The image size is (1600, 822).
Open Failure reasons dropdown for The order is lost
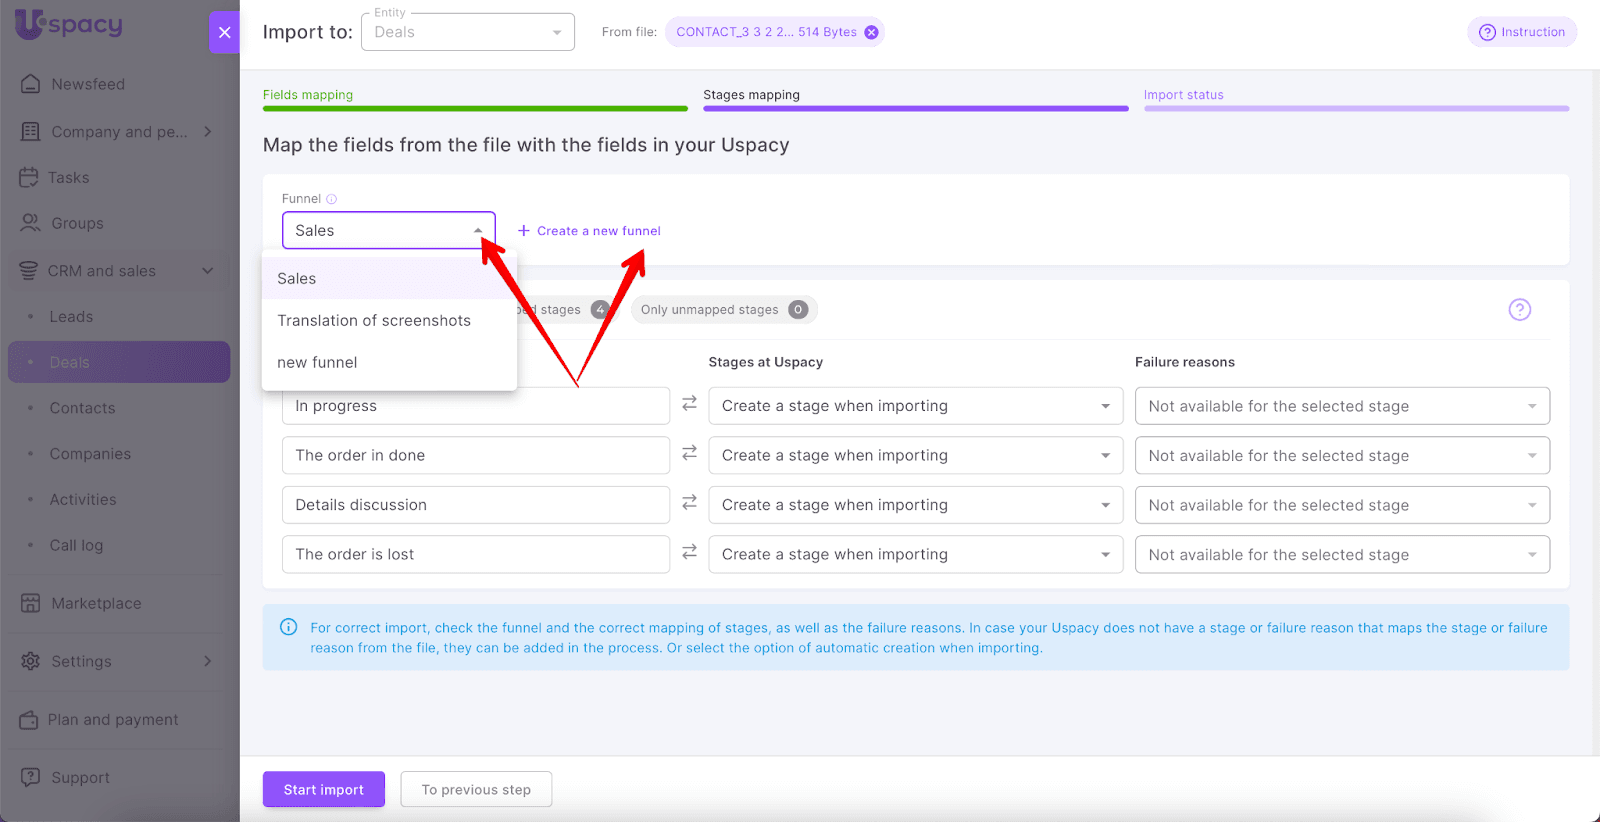point(1341,555)
